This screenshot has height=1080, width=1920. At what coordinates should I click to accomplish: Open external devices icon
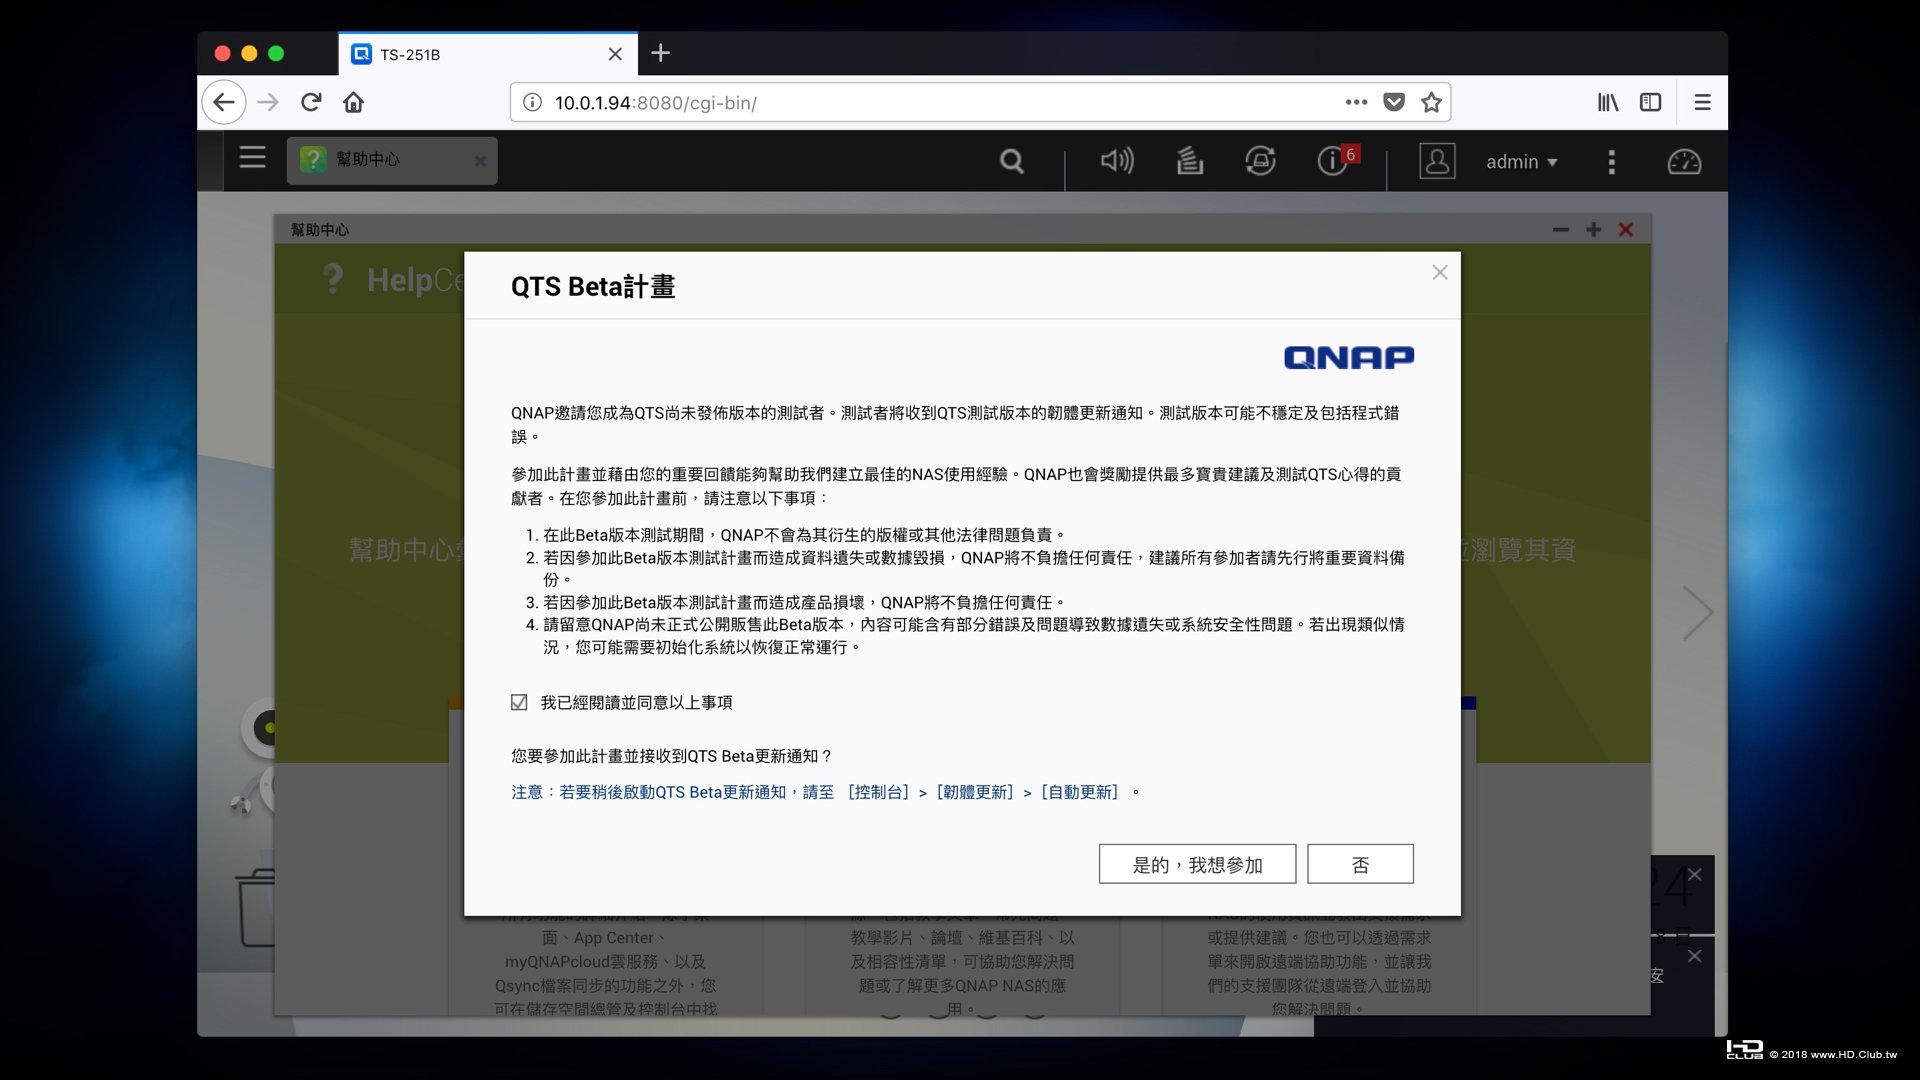[1260, 161]
